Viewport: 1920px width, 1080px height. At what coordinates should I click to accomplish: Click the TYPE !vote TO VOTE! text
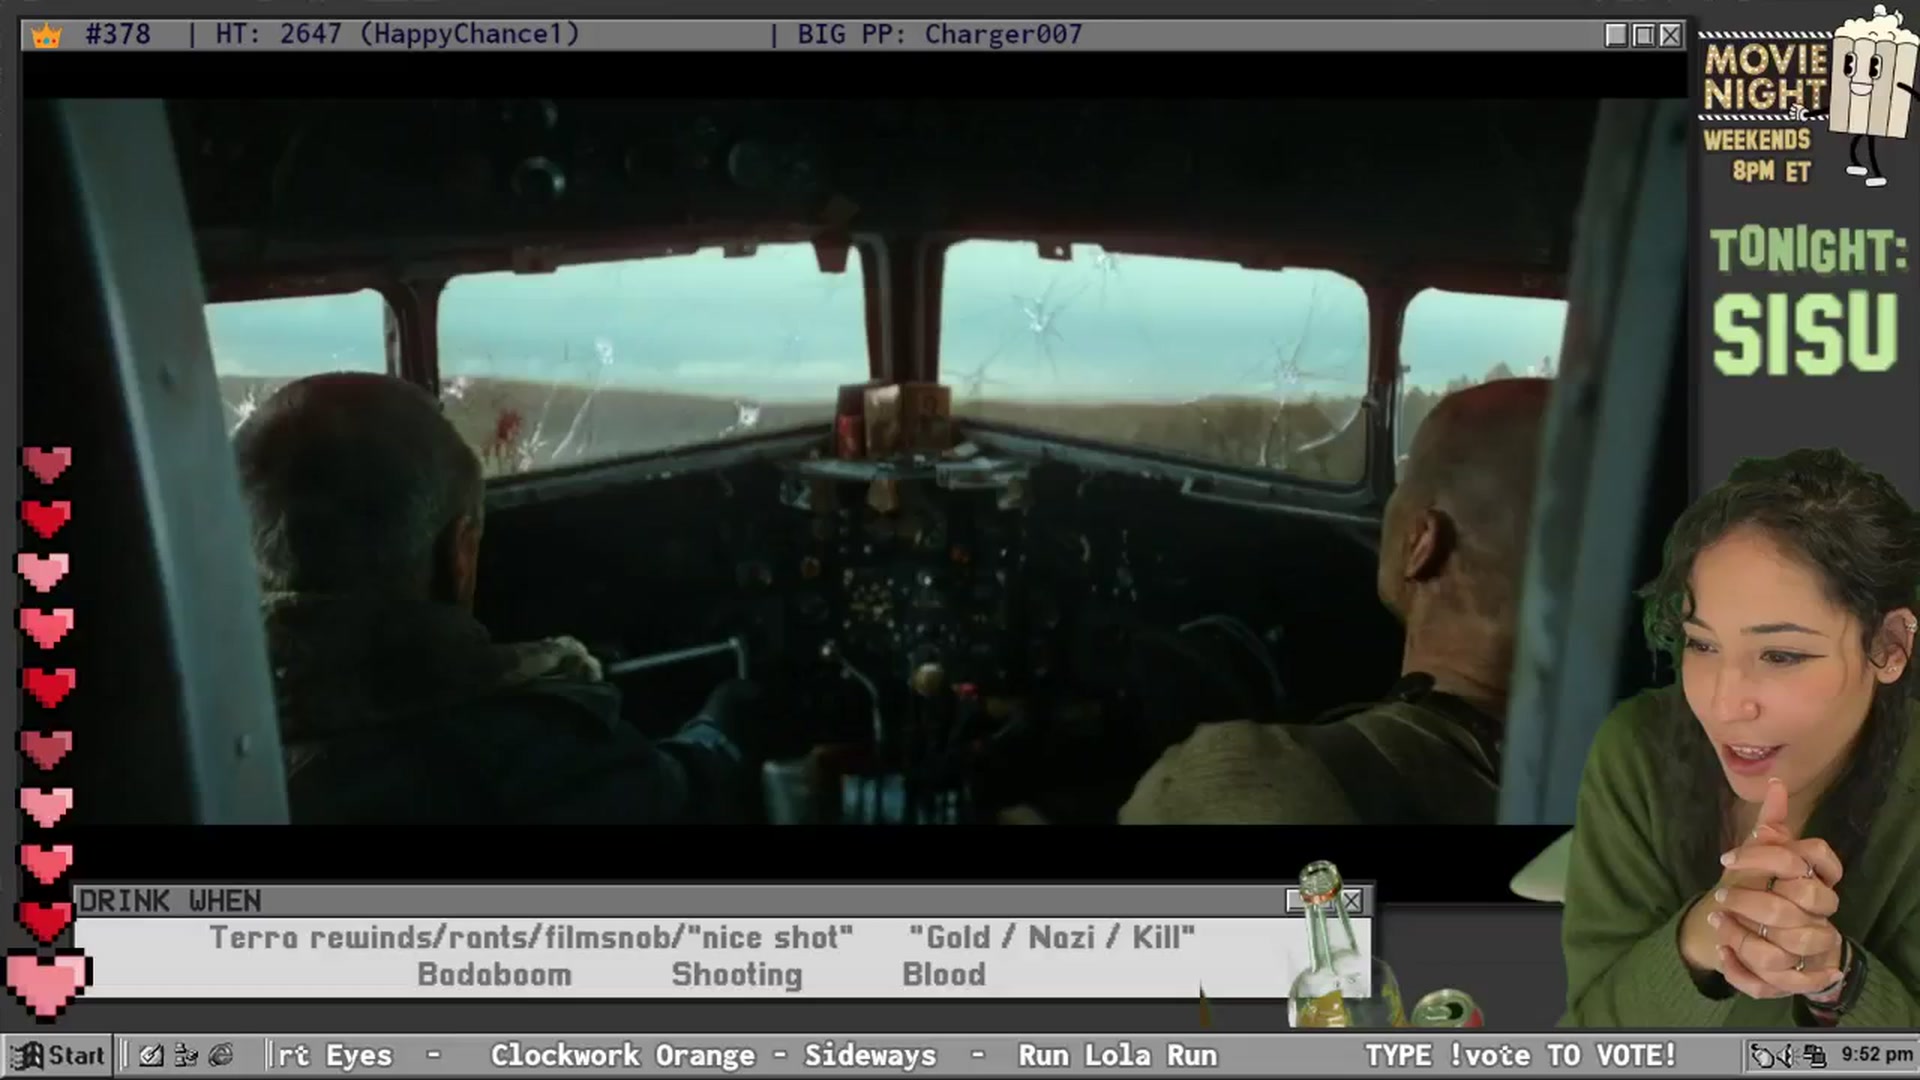[1521, 1055]
